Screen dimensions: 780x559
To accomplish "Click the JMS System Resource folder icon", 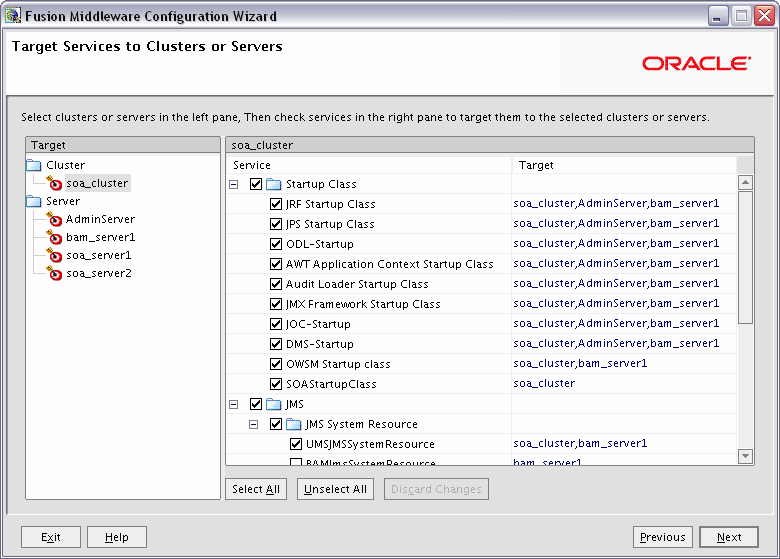I will [x=293, y=424].
